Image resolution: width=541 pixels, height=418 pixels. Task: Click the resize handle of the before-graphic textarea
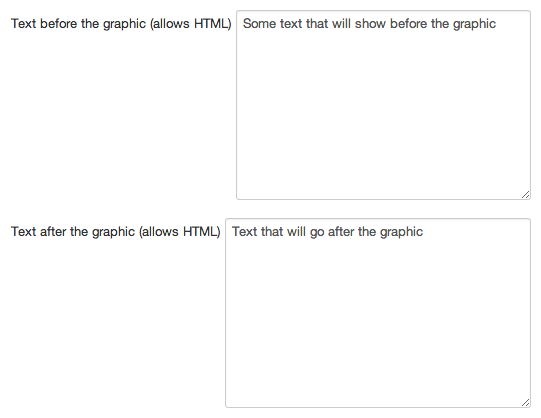[x=525, y=195]
